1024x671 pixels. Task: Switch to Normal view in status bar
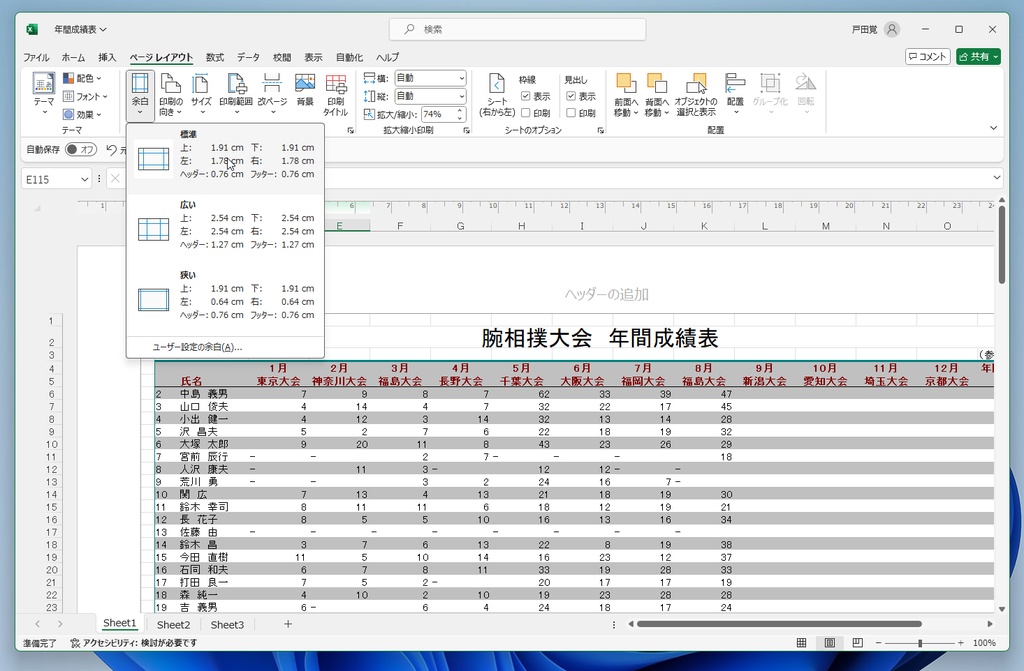tap(801, 643)
